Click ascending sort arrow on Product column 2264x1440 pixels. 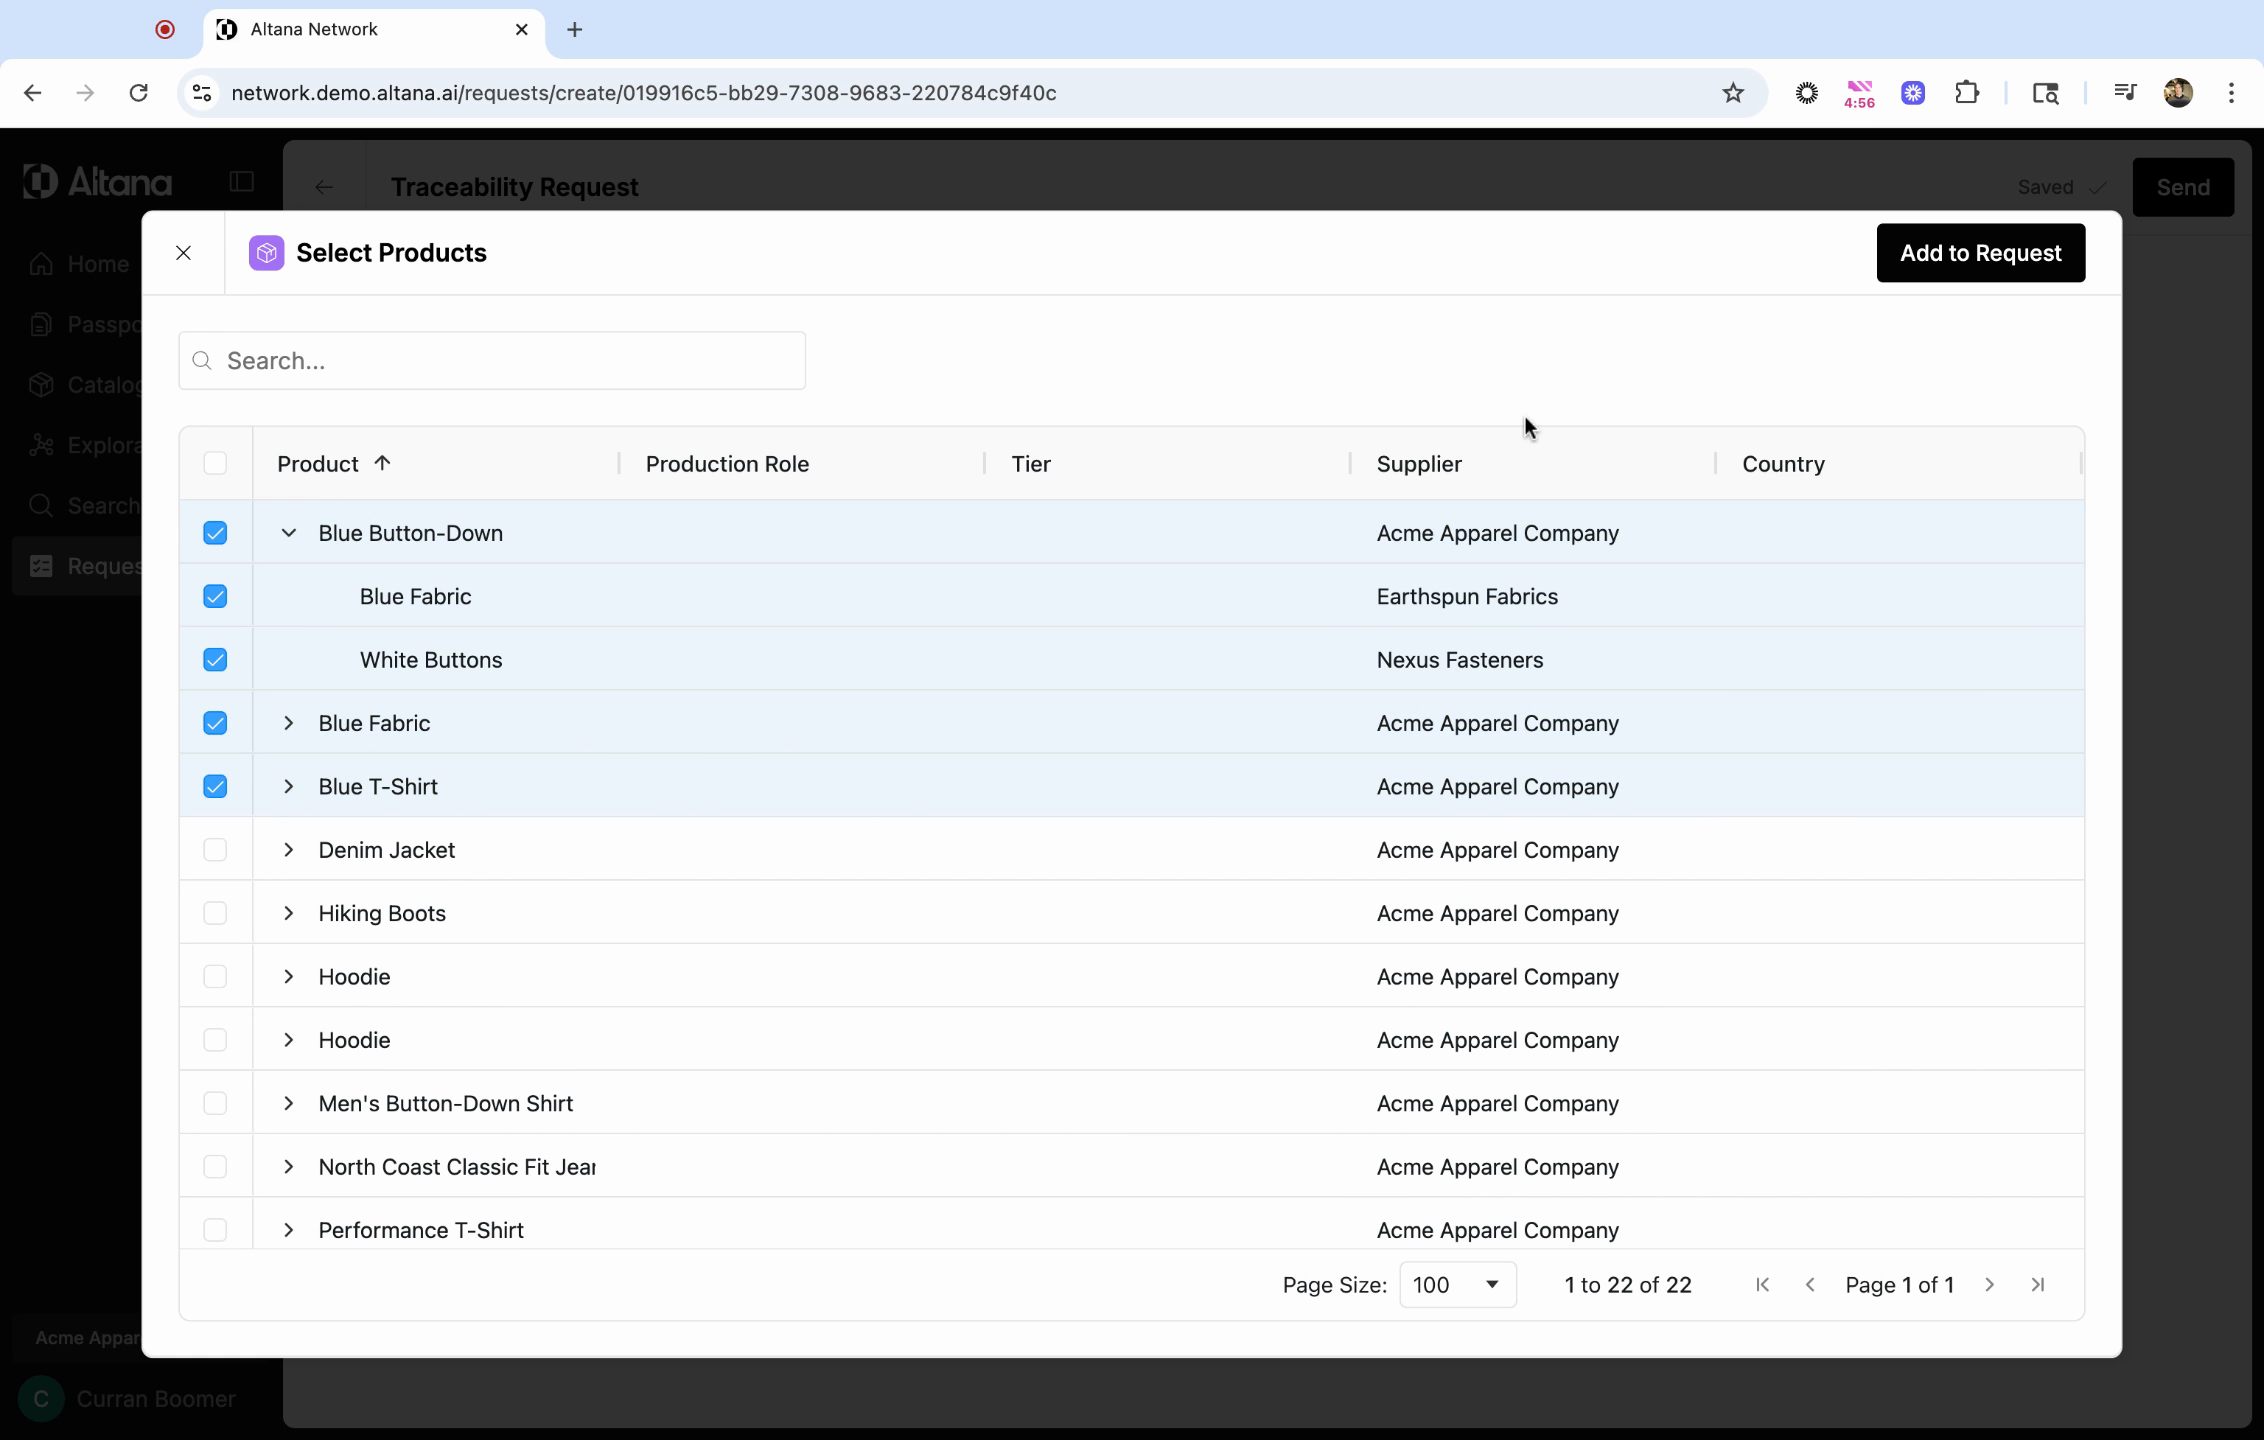[382, 463]
